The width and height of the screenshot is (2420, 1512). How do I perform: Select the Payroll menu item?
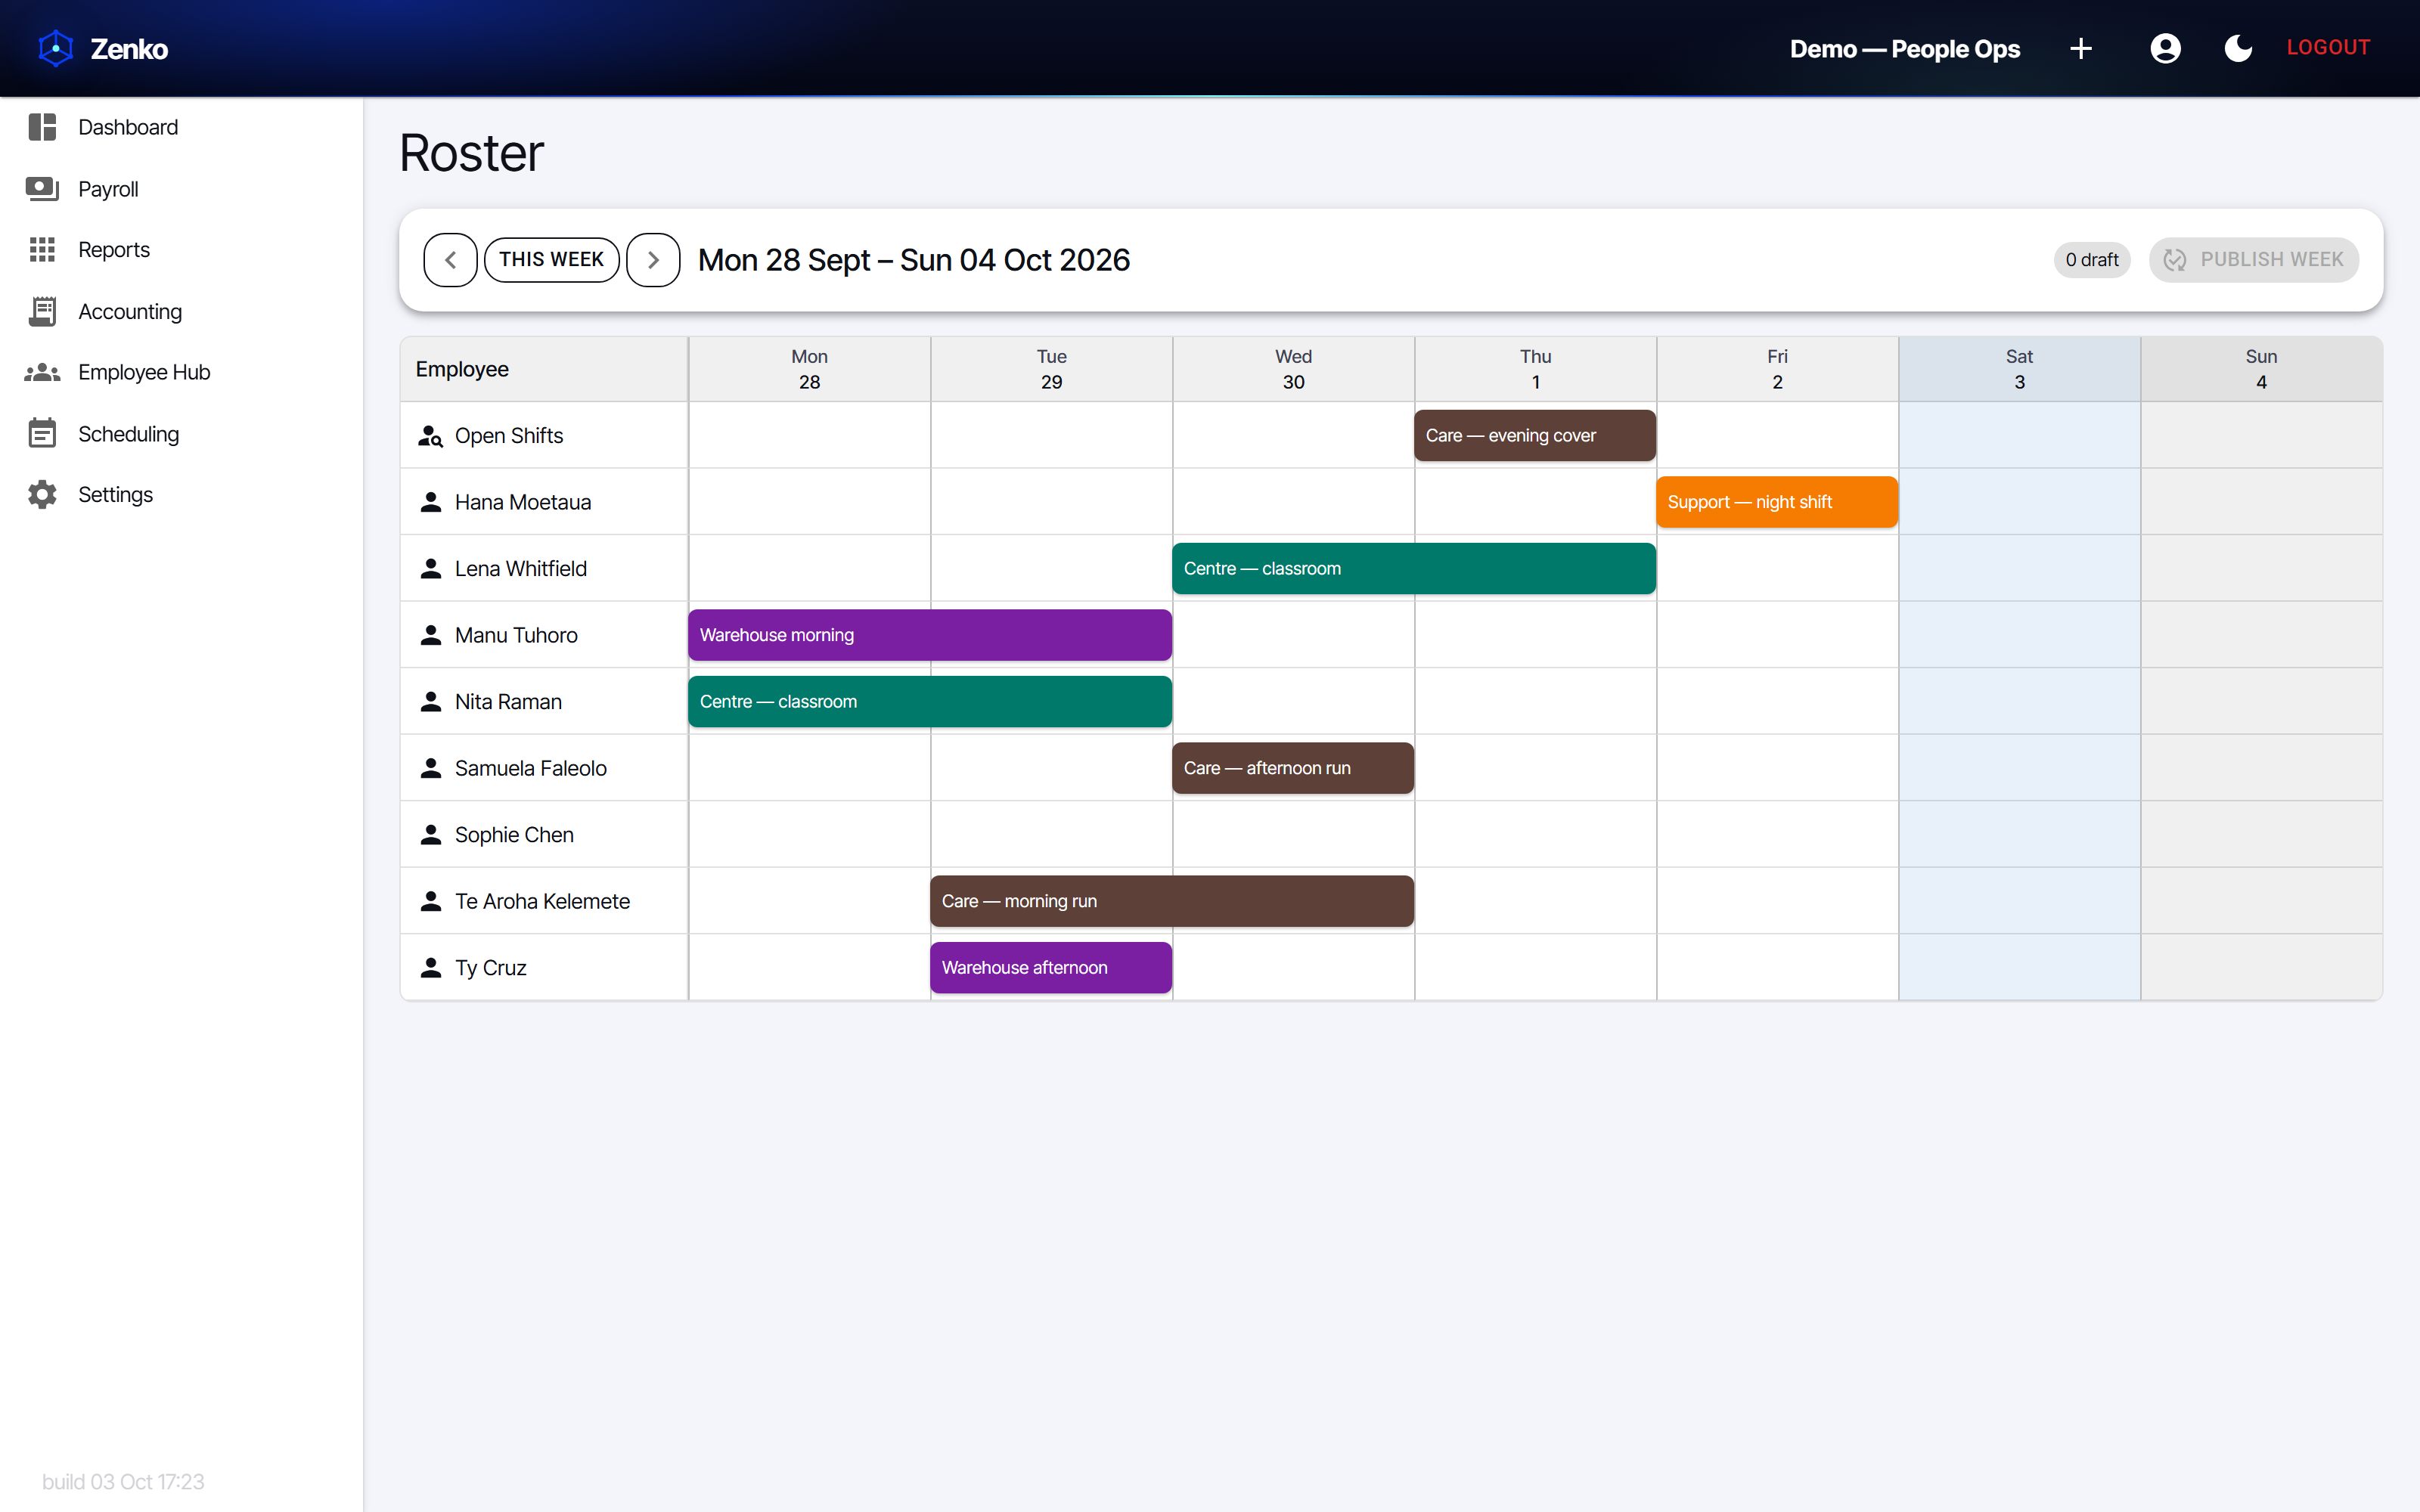[181, 189]
